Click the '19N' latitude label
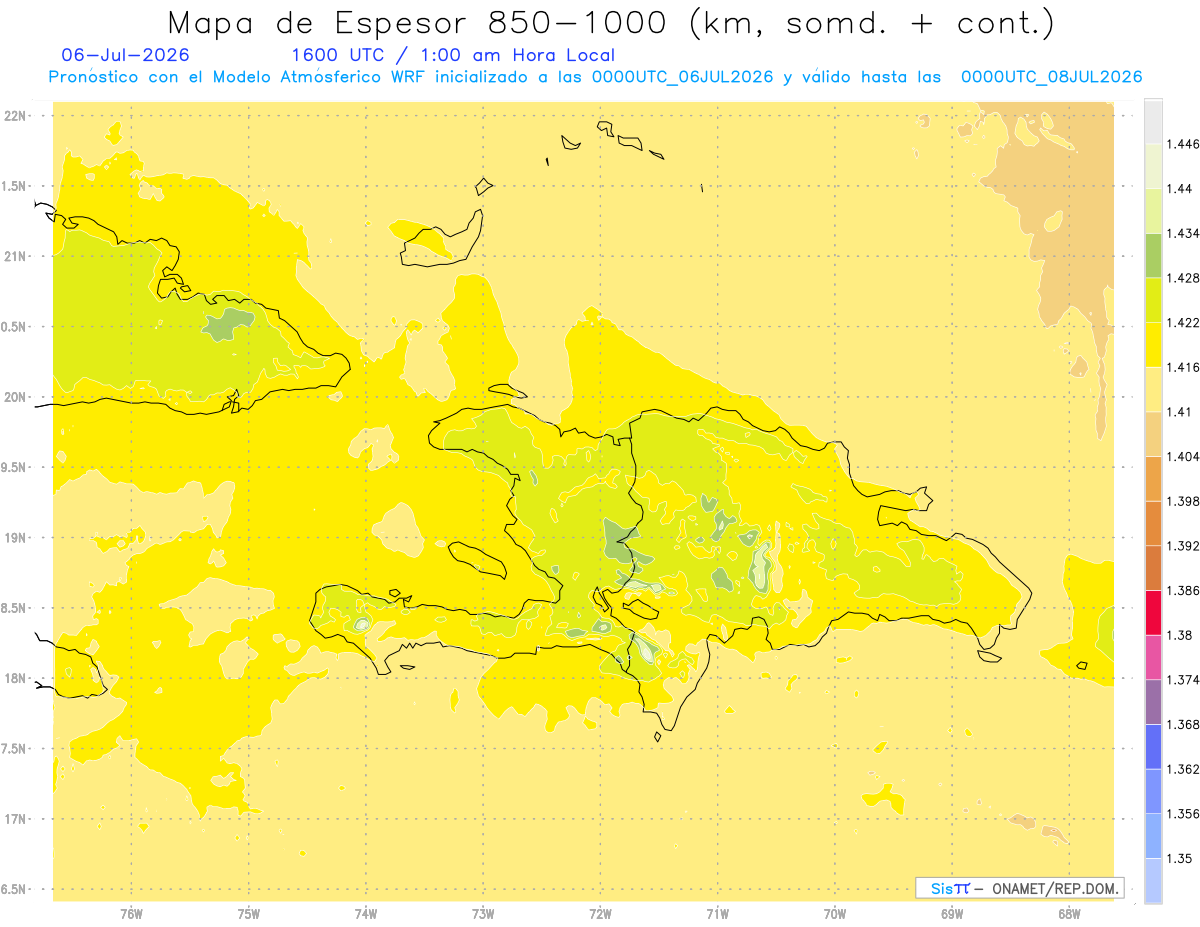Image resolution: width=1200 pixels, height=927 pixels. click(x=17, y=538)
